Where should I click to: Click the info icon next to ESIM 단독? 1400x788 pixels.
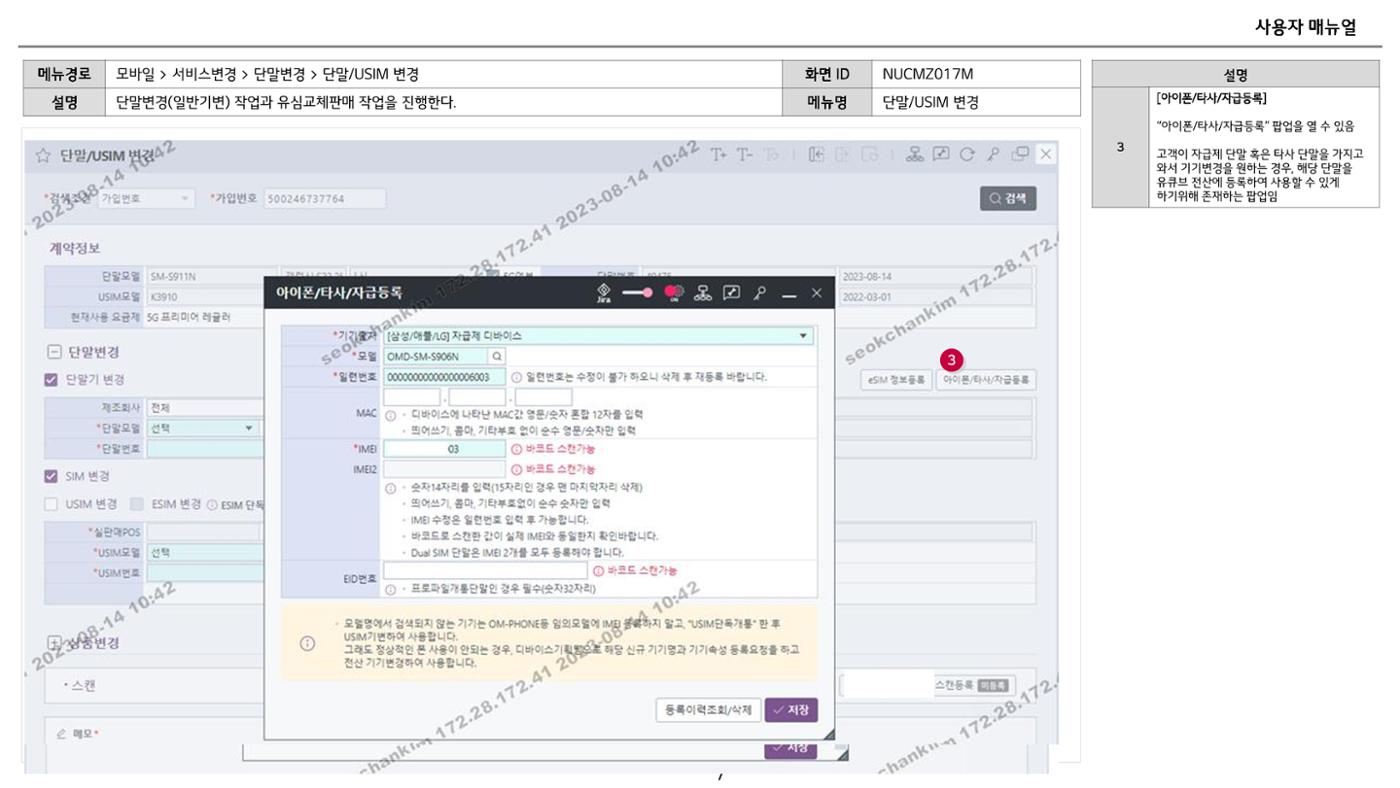point(212,505)
